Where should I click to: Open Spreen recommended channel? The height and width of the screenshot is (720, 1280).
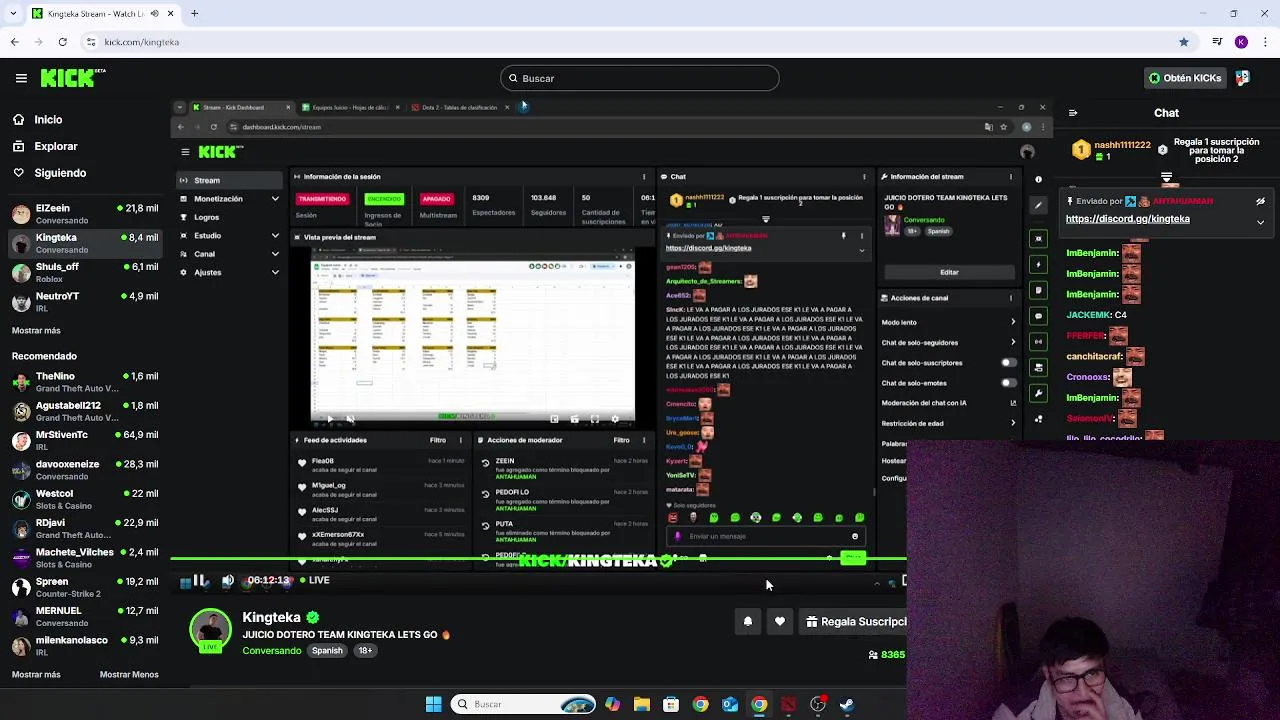coord(85,587)
